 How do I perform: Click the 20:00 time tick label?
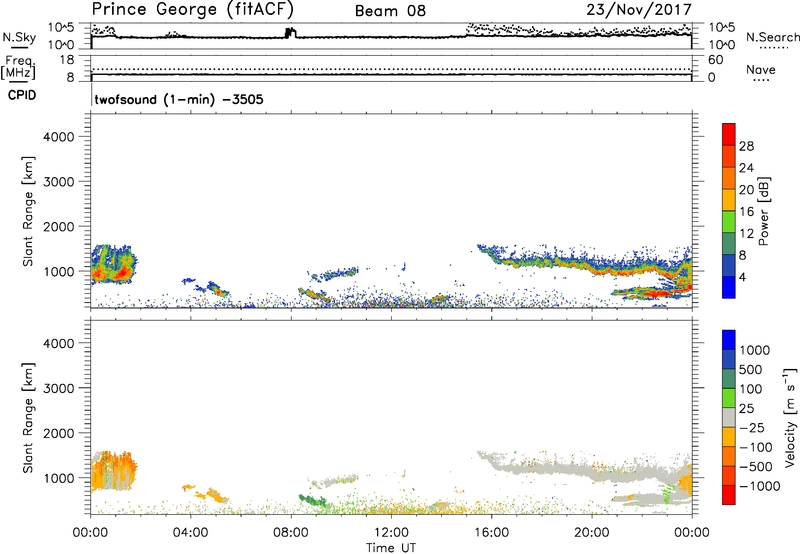tap(591, 533)
